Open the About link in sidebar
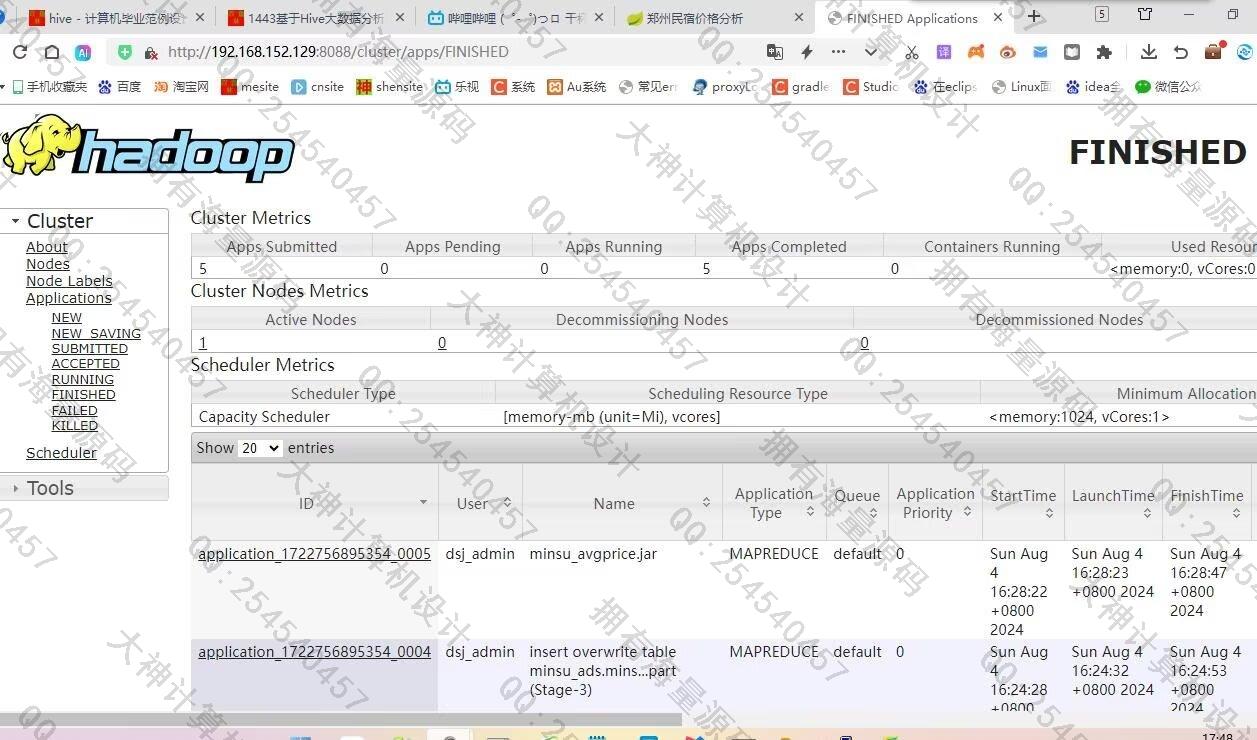Viewport: 1257px width, 740px height. [47, 247]
